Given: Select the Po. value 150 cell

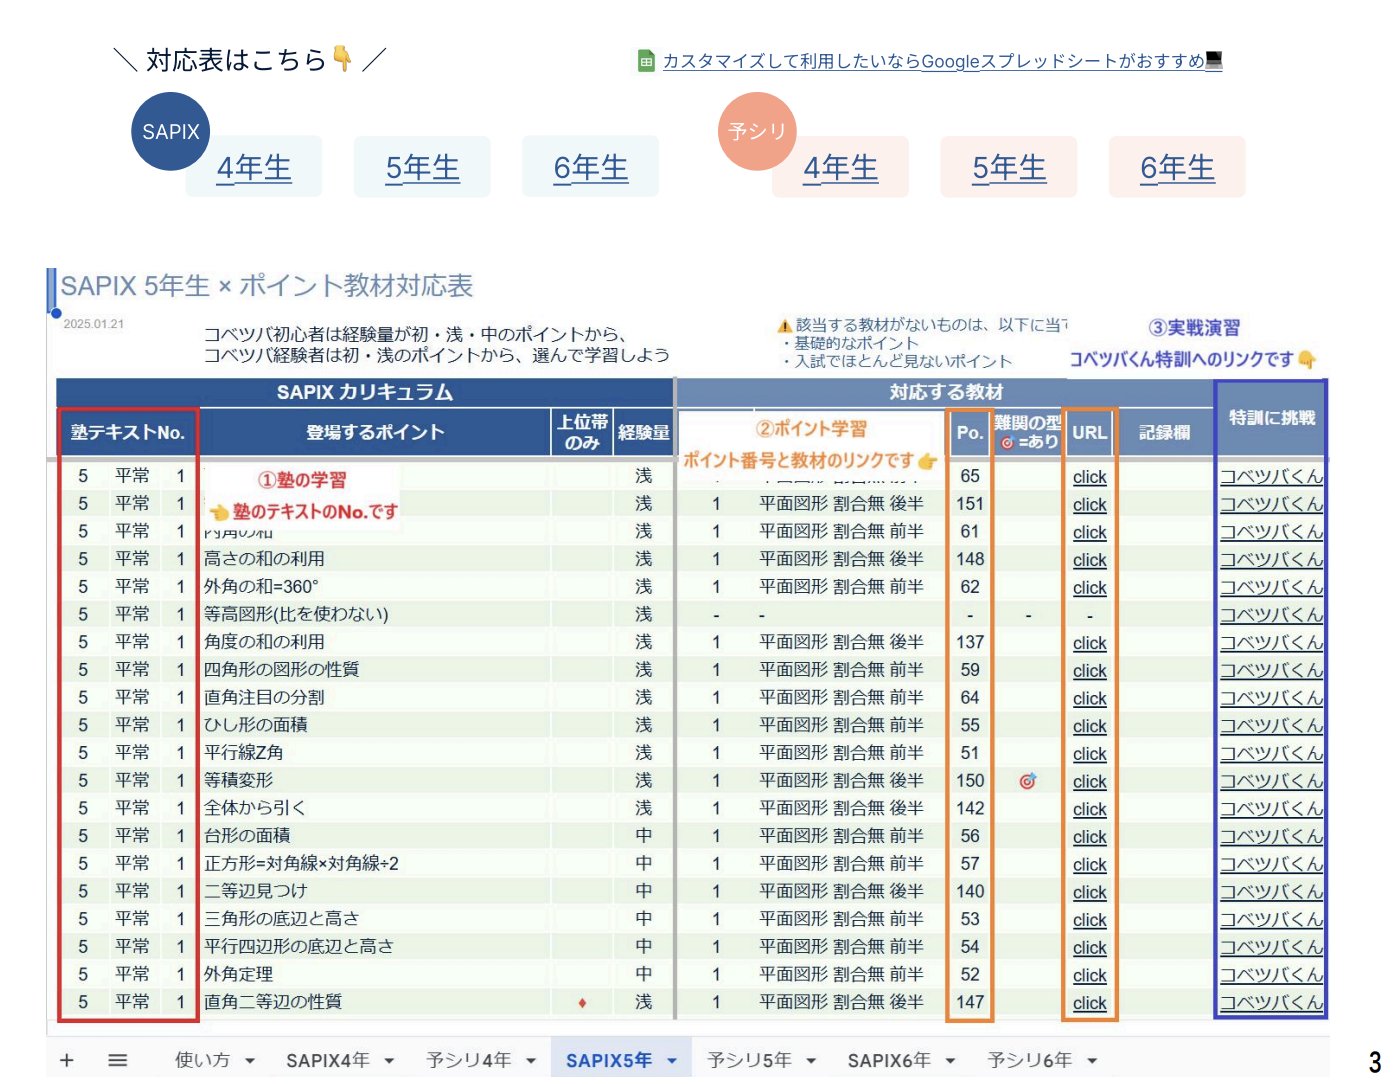Looking at the screenshot, I should (970, 781).
